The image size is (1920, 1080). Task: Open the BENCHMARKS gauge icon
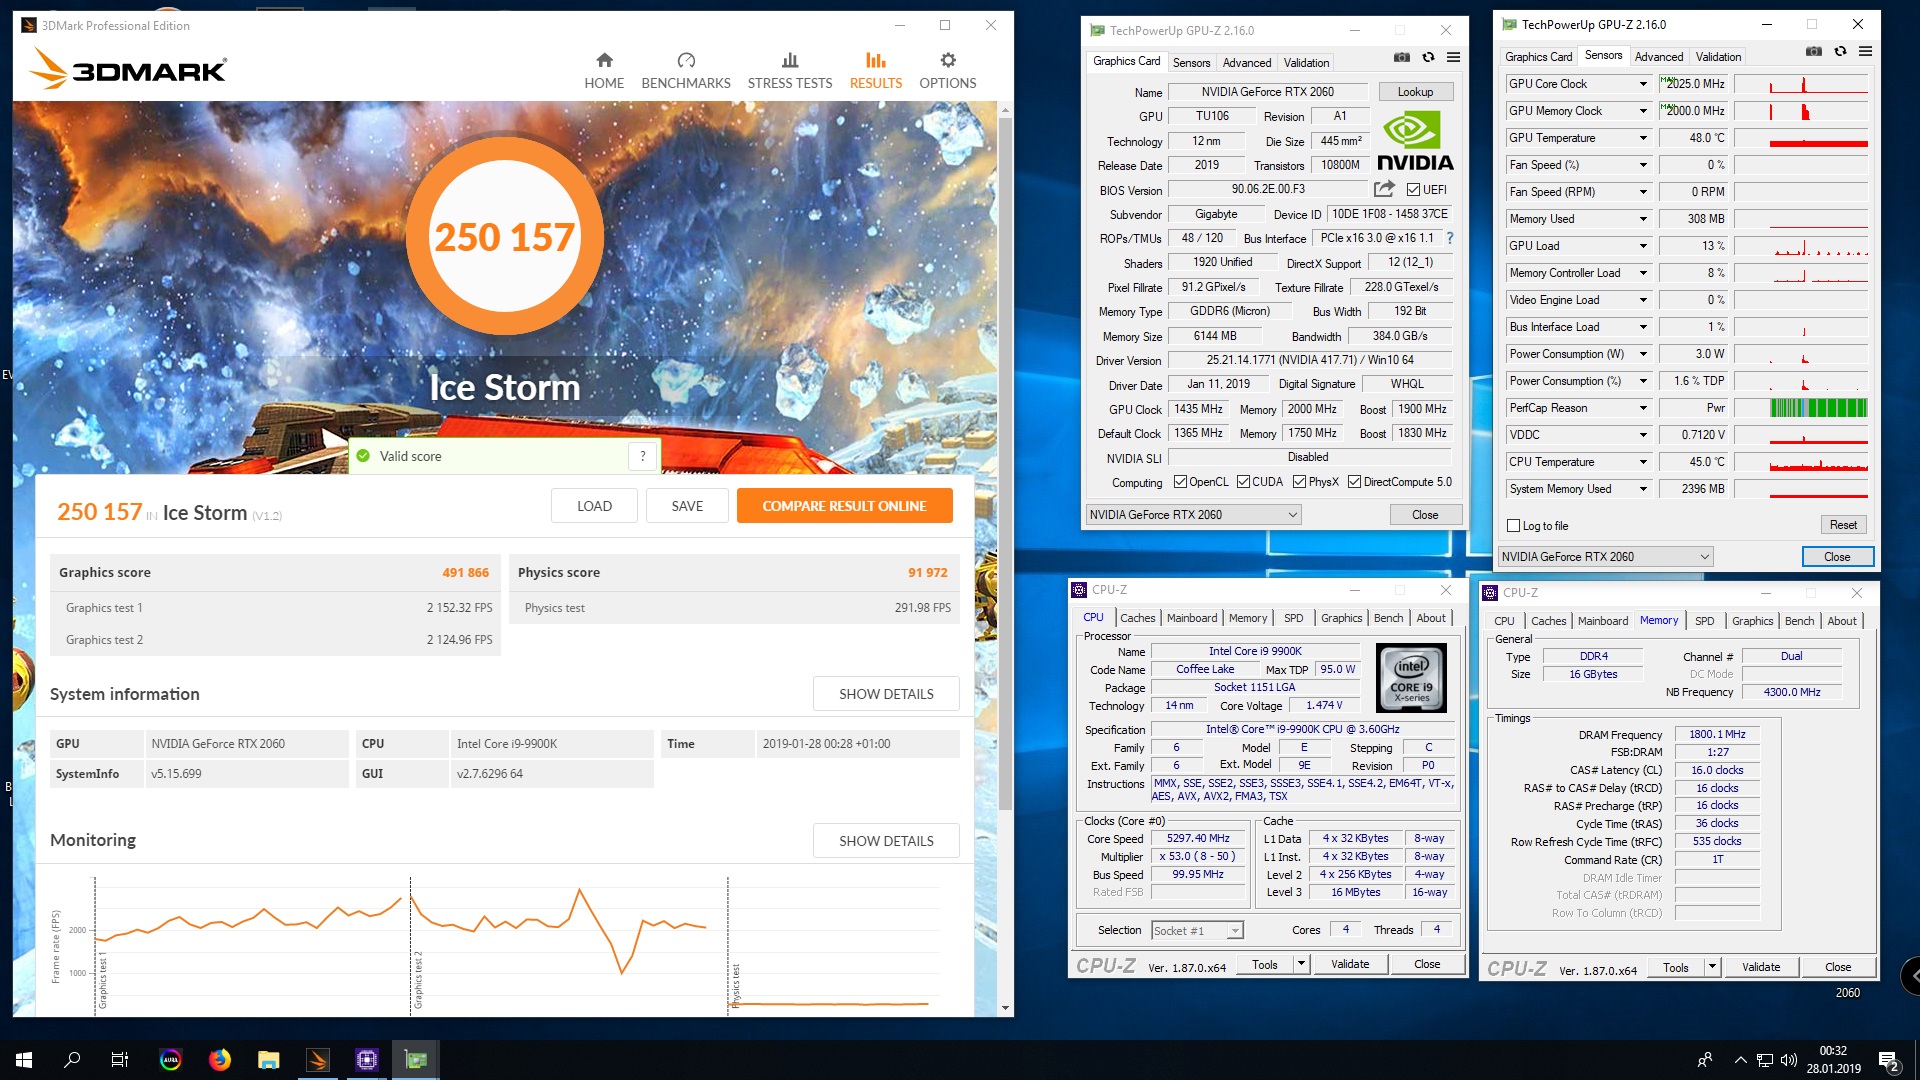[686, 60]
